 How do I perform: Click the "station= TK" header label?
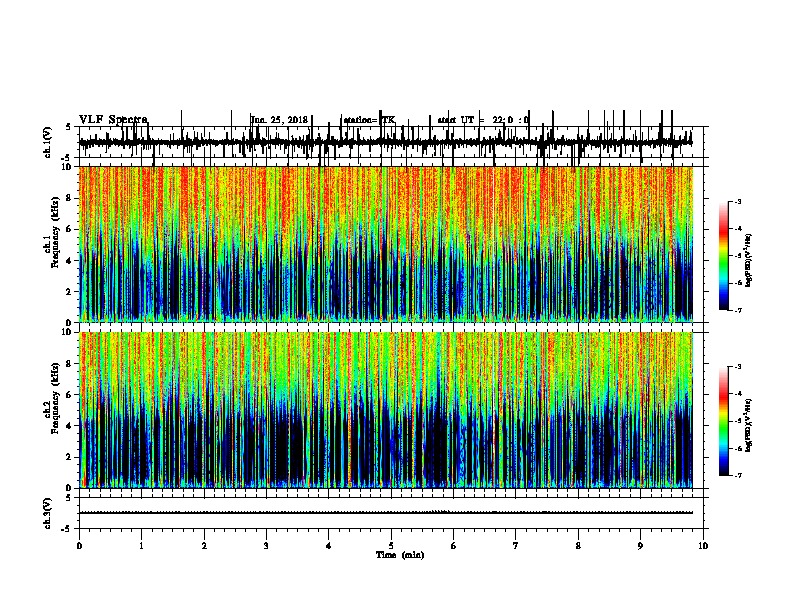(369, 120)
